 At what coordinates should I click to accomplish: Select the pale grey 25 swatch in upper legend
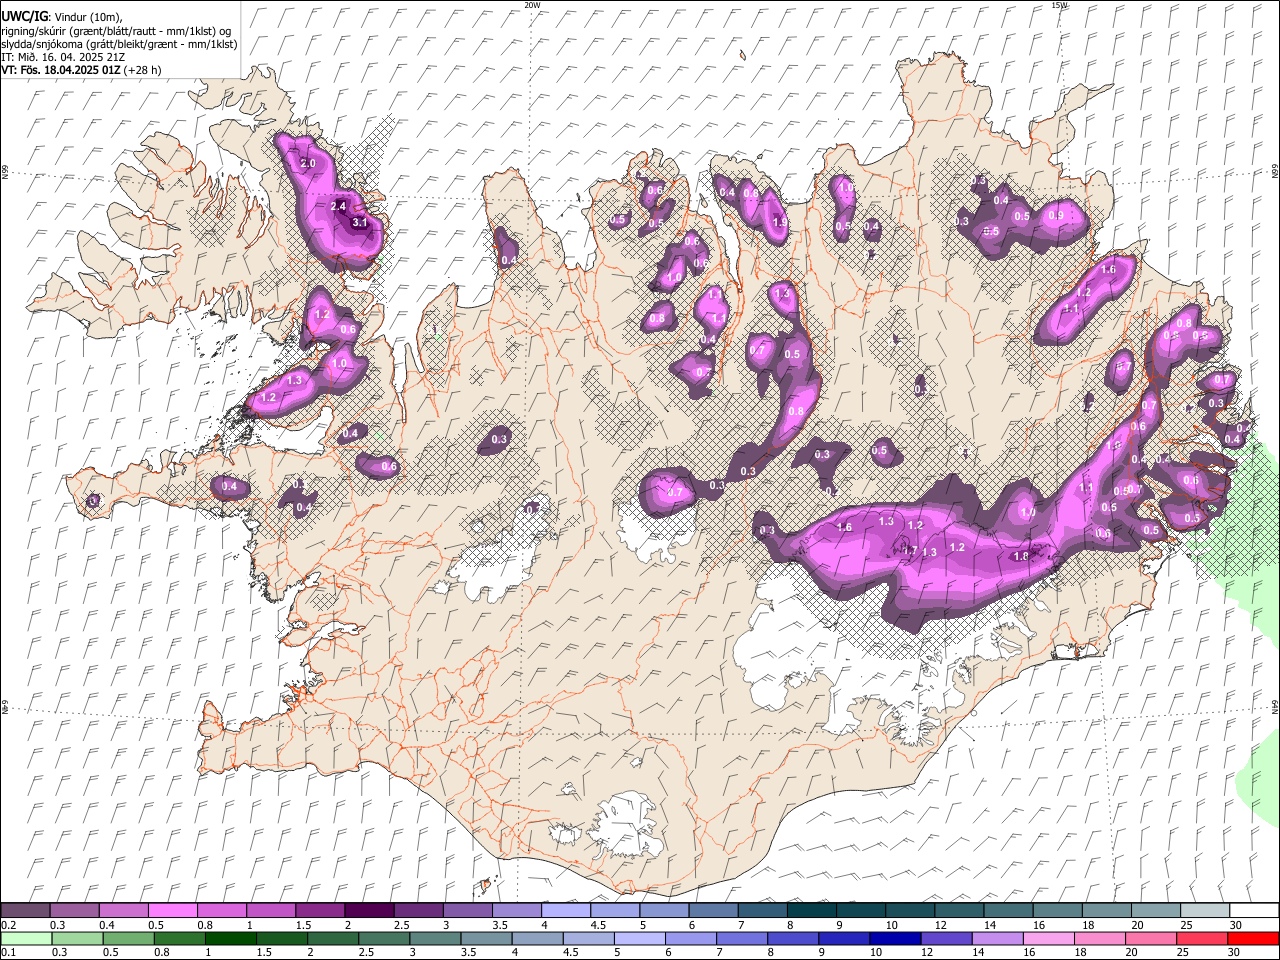1205,911
